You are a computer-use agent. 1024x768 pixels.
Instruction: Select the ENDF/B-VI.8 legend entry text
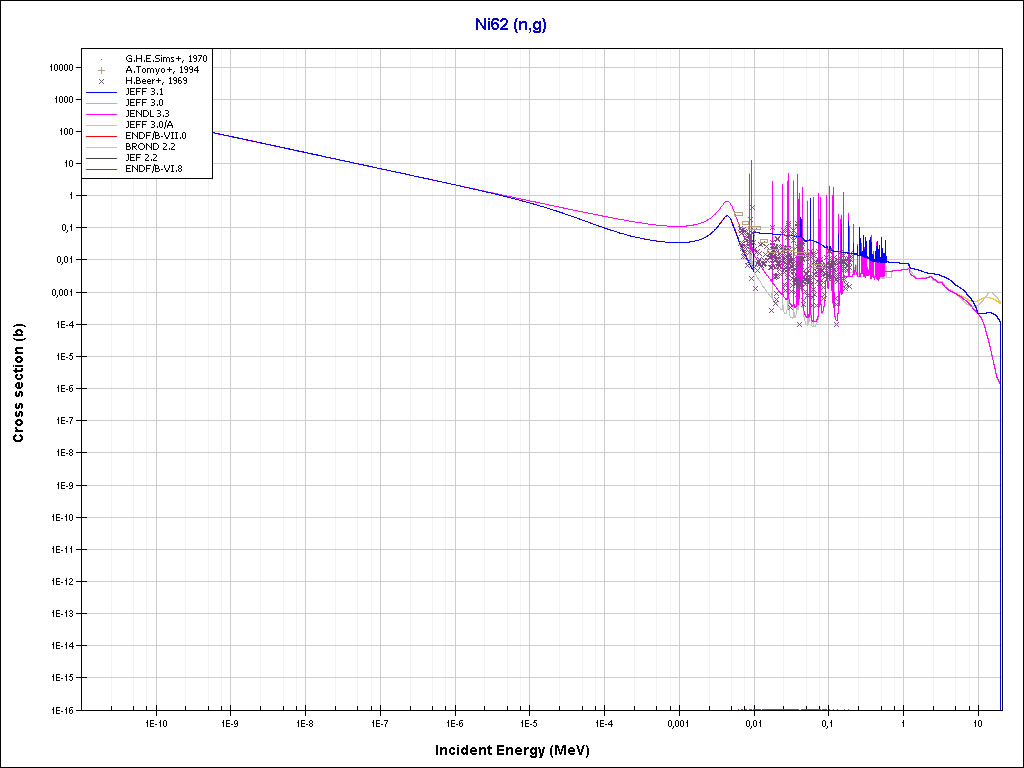(154, 168)
